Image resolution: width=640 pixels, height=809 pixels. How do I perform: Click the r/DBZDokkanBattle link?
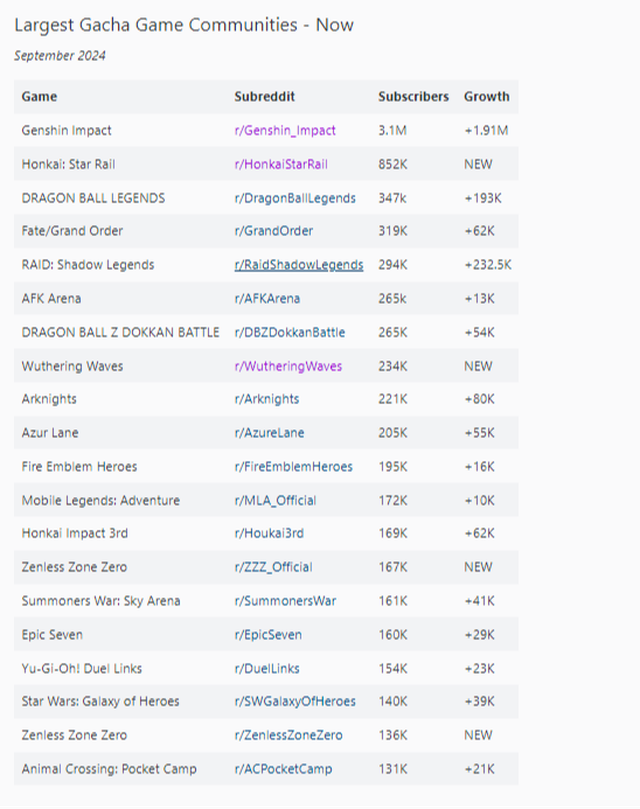click(289, 332)
